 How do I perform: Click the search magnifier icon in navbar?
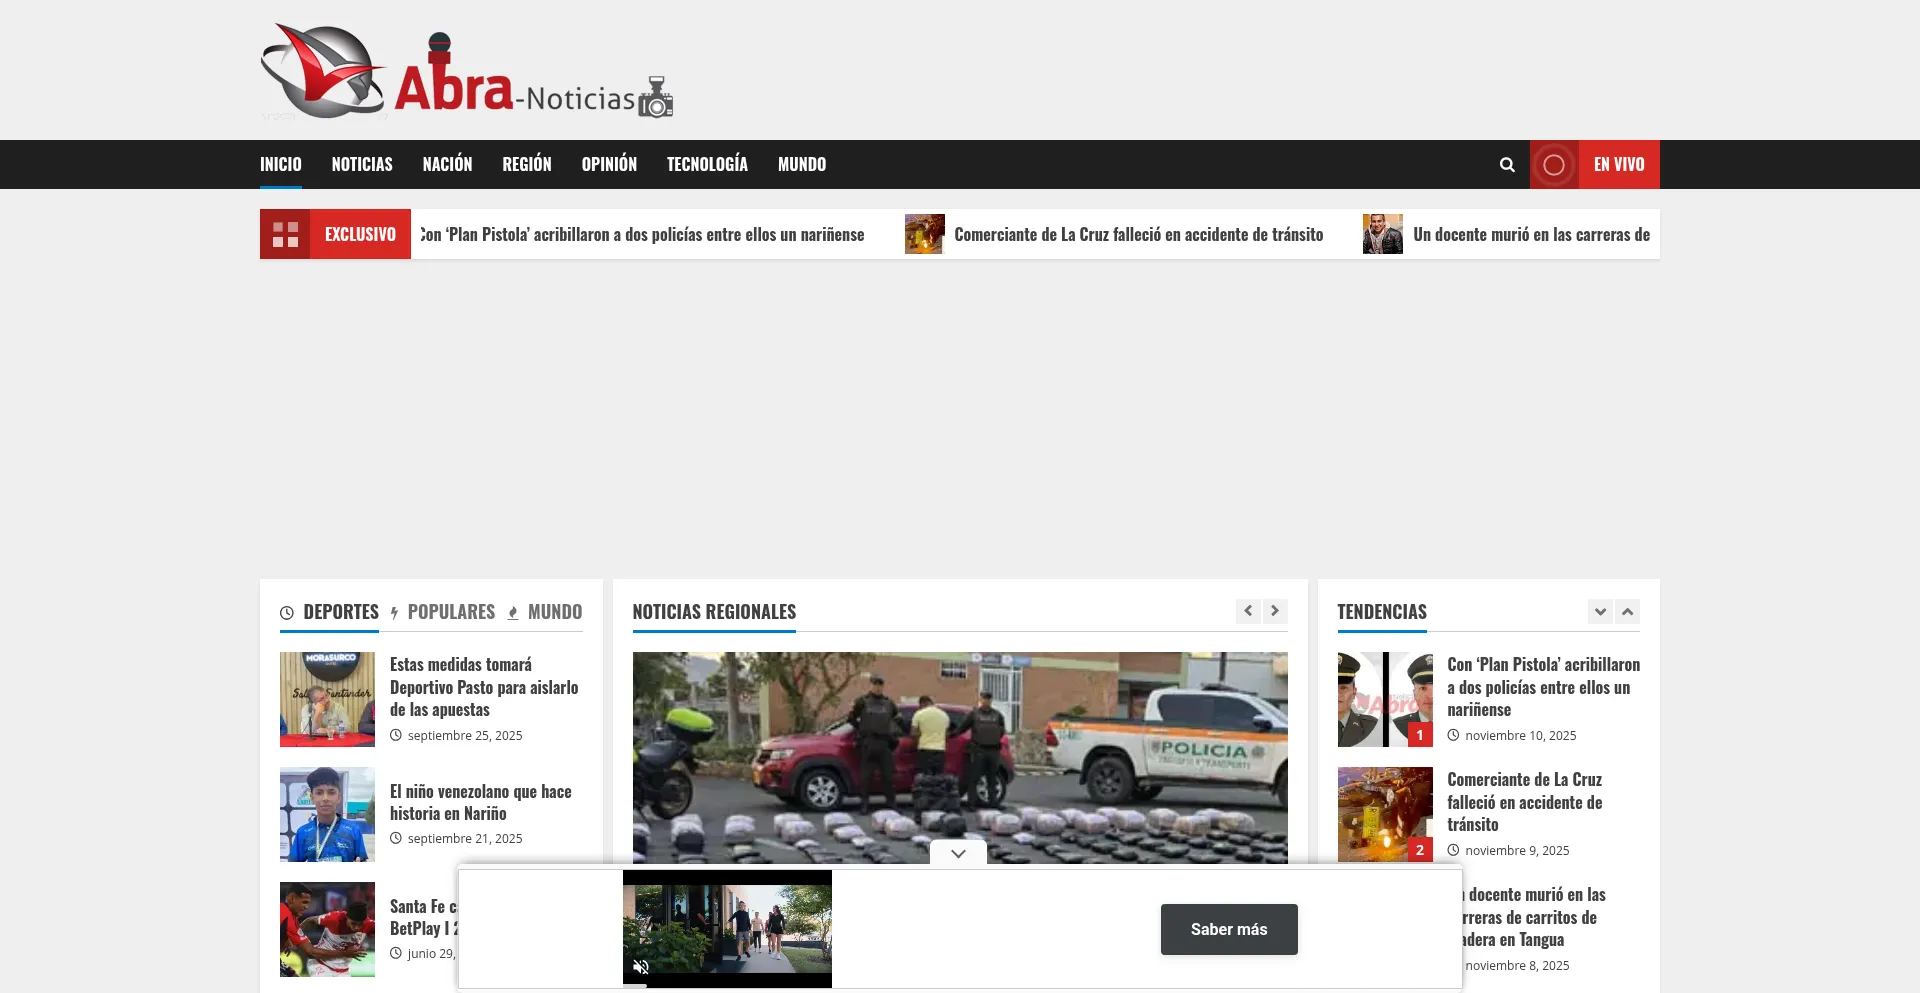click(x=1507, y=165)
